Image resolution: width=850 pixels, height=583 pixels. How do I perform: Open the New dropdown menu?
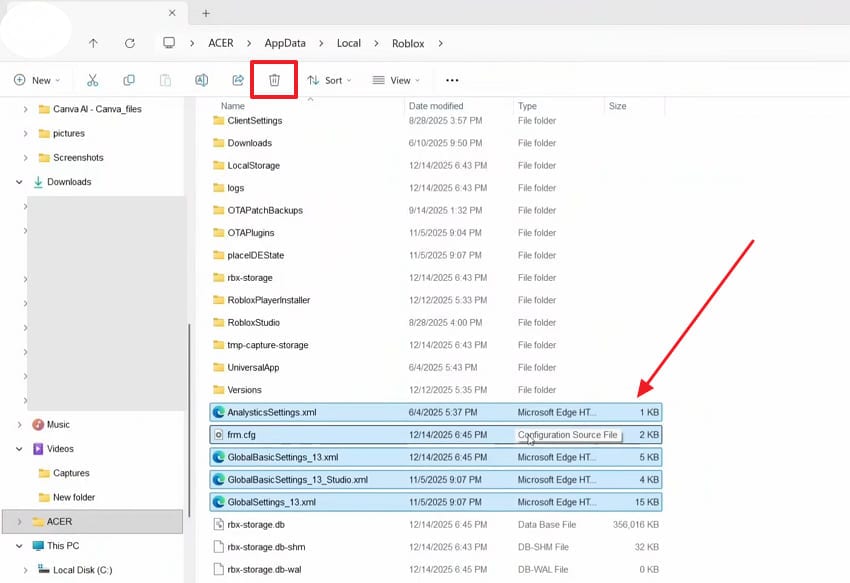coord(37,80)
